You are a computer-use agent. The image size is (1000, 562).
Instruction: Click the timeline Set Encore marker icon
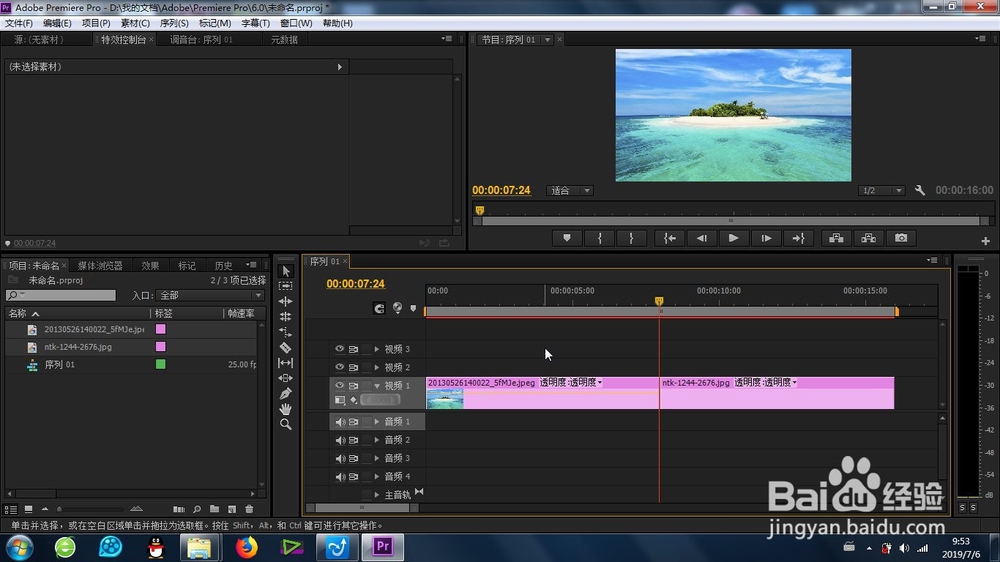point(397,308)
